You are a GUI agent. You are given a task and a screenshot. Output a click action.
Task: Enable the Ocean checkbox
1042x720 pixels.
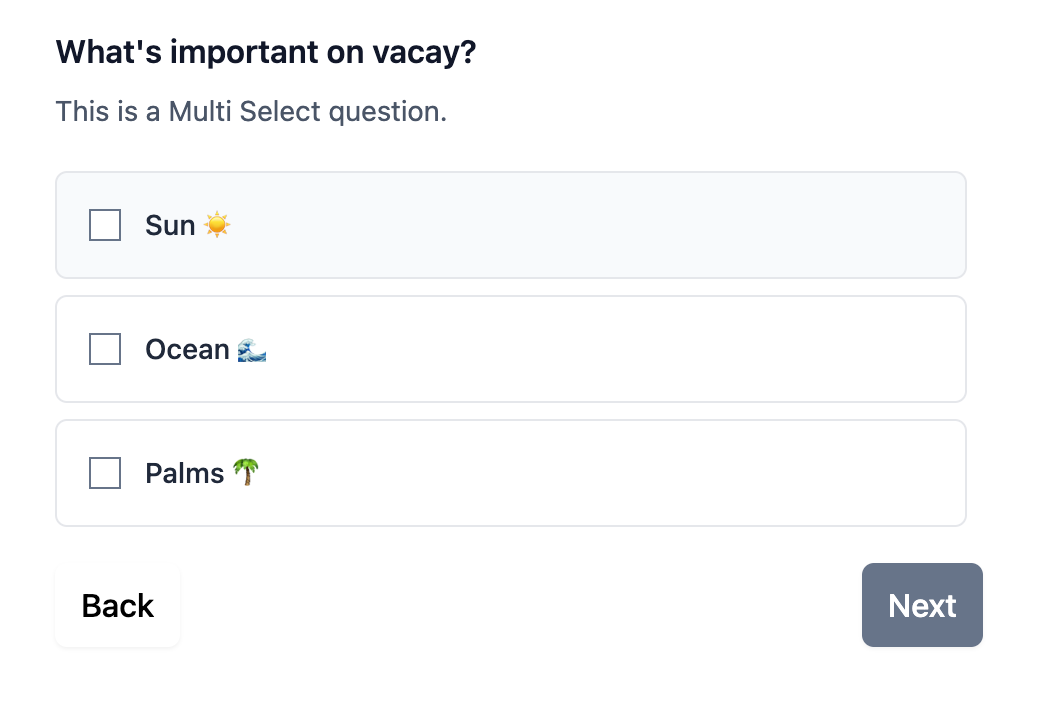click(105, 349)
